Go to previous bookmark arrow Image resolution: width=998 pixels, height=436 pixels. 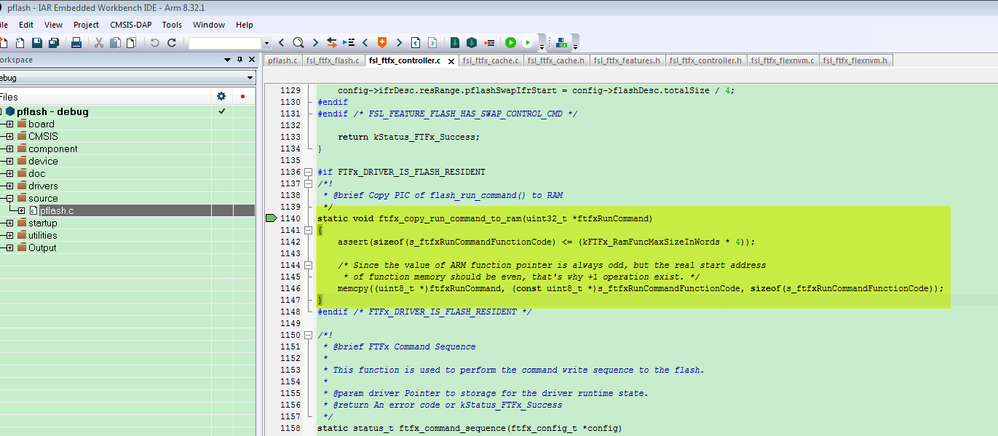click(365, 43)
